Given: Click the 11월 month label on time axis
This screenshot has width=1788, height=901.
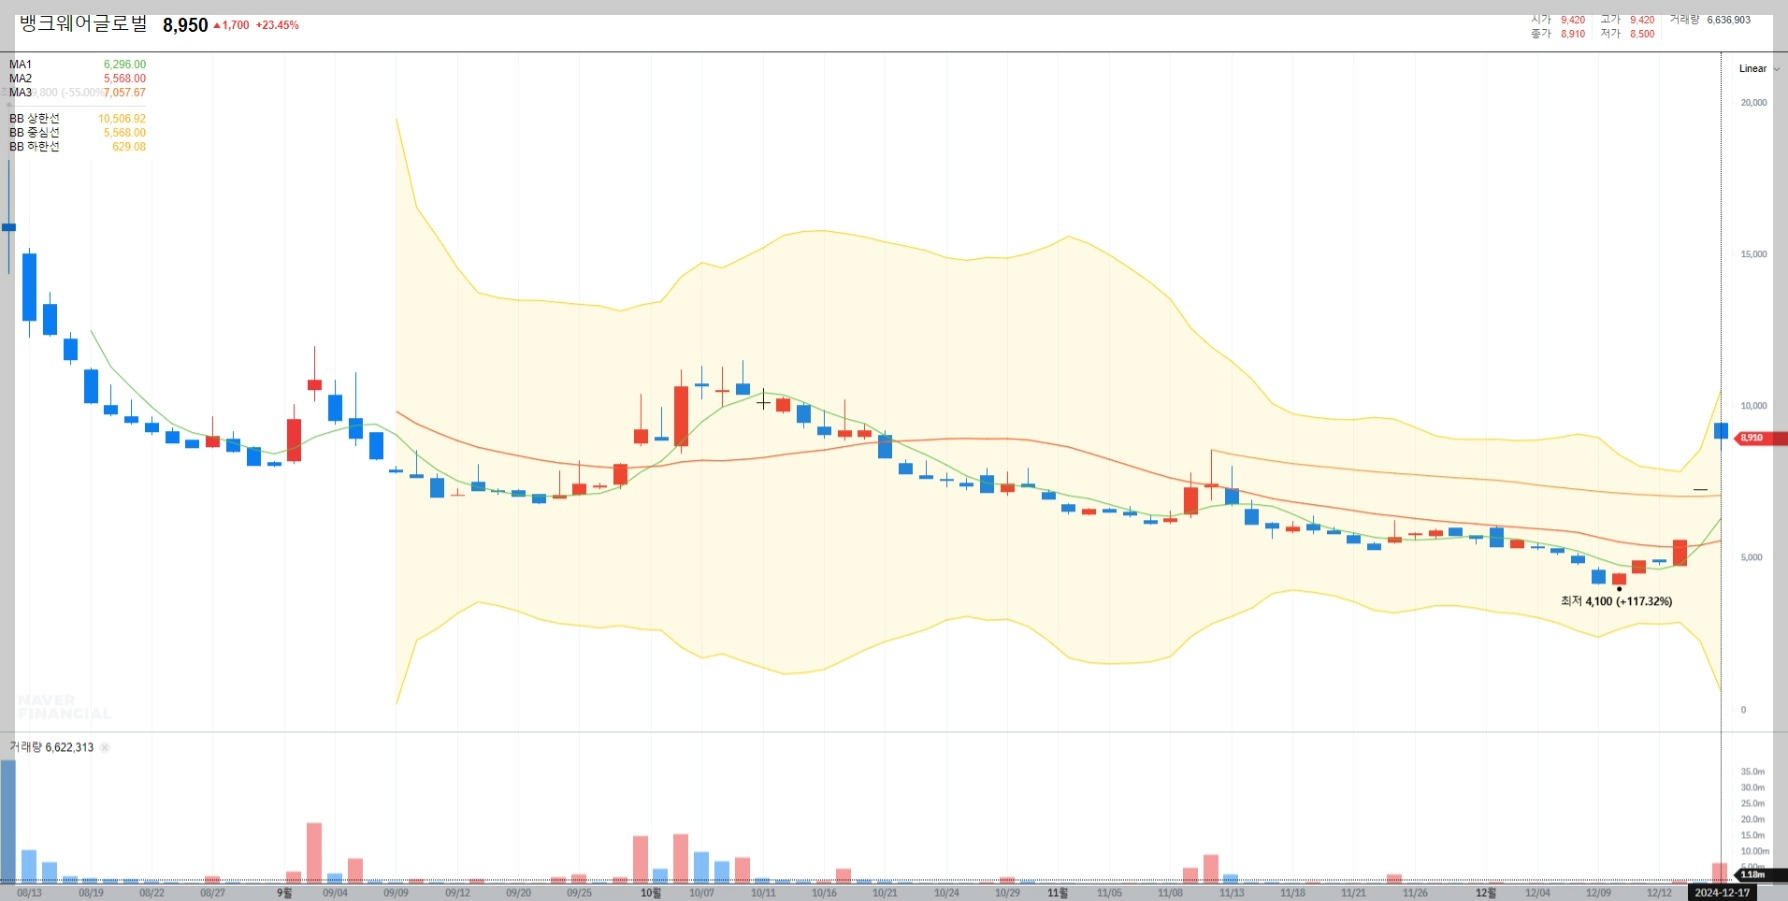Looking at the screenshot, I should pyautogui.click(x=1058, y=893).
